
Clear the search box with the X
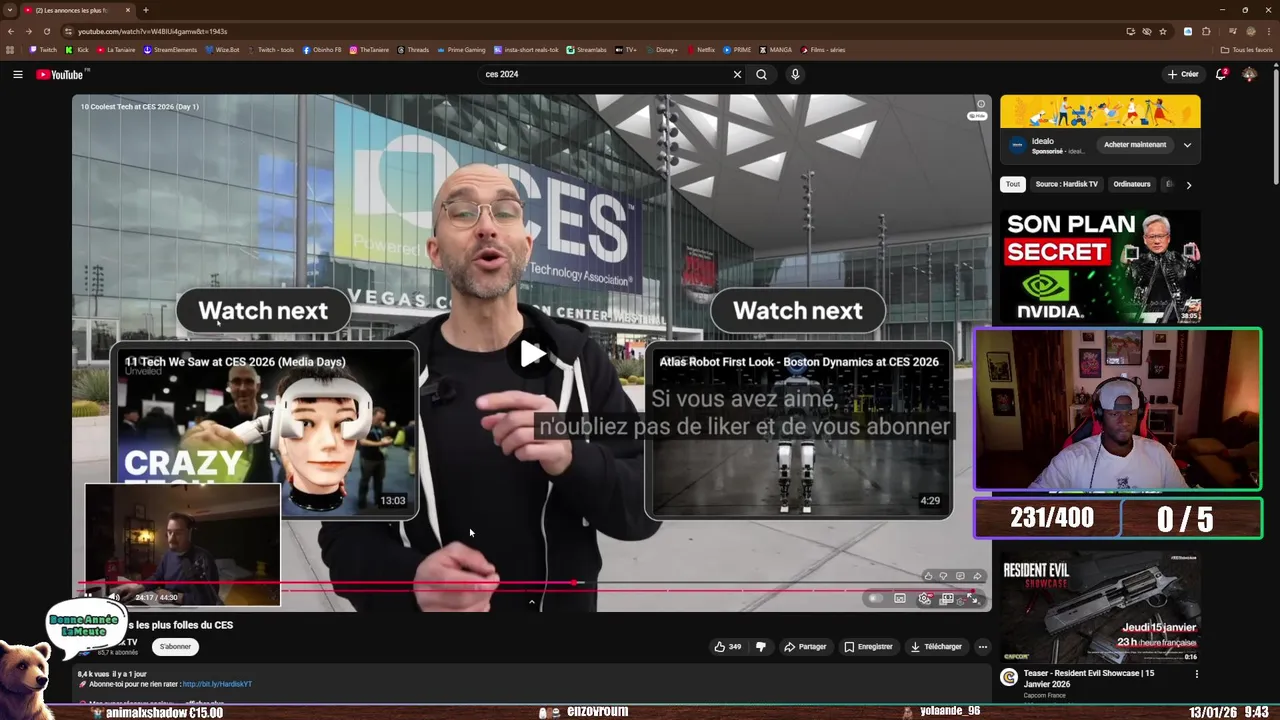(737, 74)
